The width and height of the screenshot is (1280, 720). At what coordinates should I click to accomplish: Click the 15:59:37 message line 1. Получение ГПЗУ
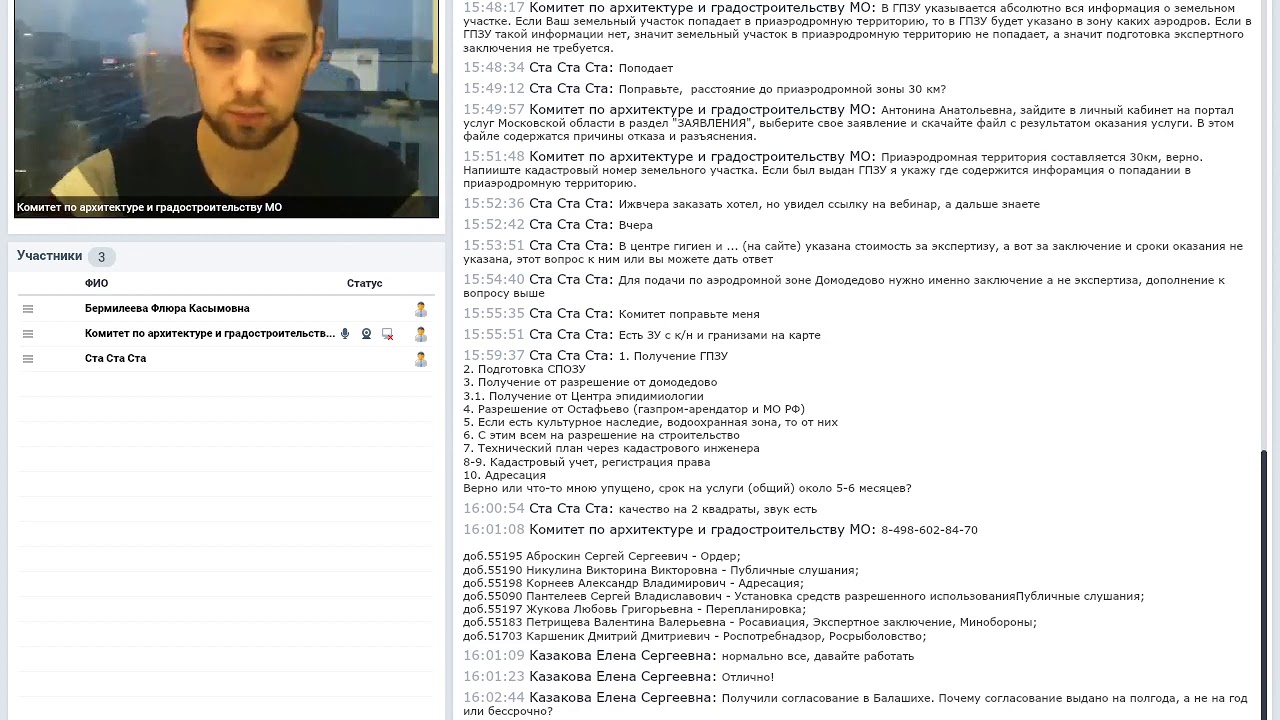595,356
